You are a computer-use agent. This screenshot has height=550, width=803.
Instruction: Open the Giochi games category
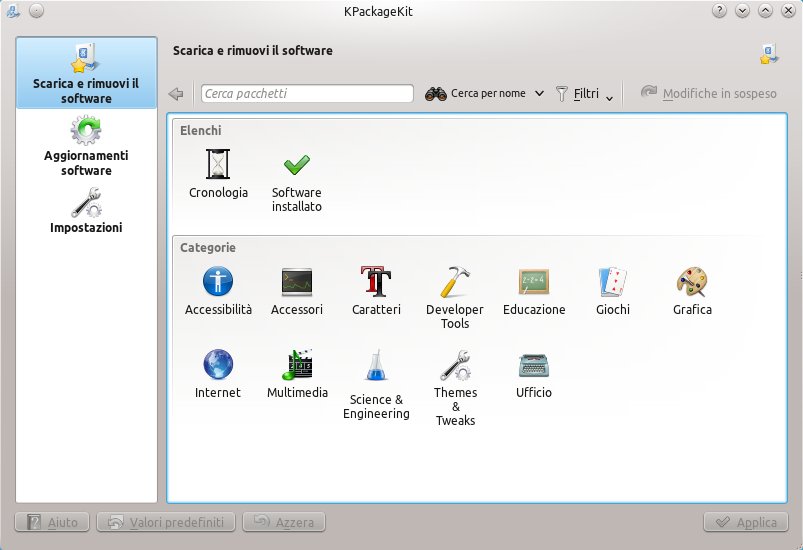click(612, 282)
